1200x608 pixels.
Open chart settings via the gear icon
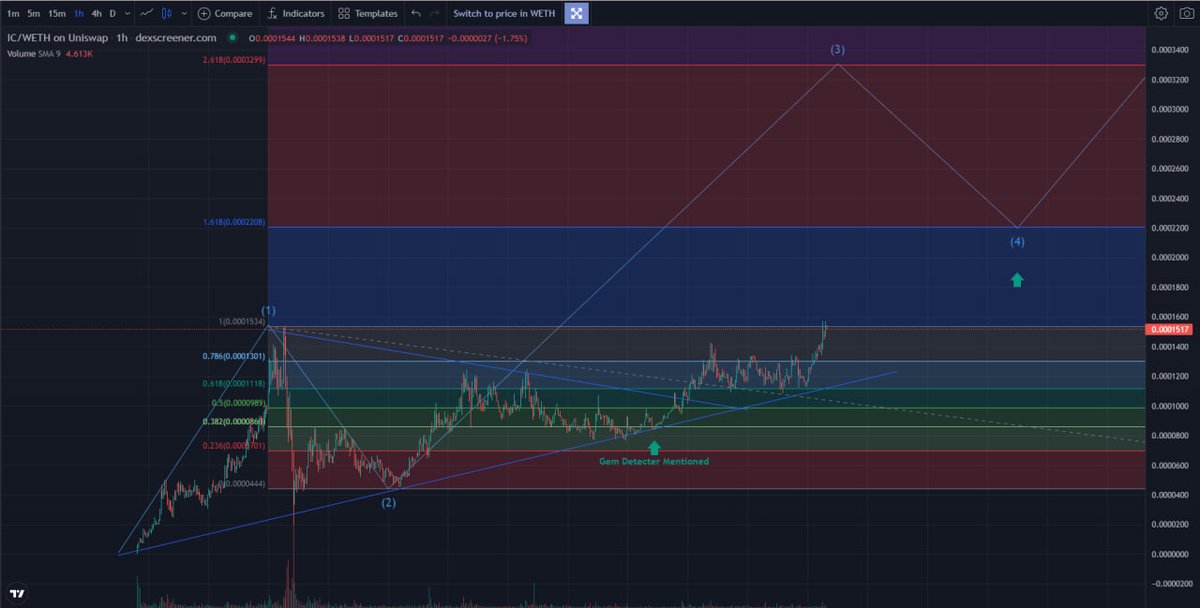tap(1161, 14)
